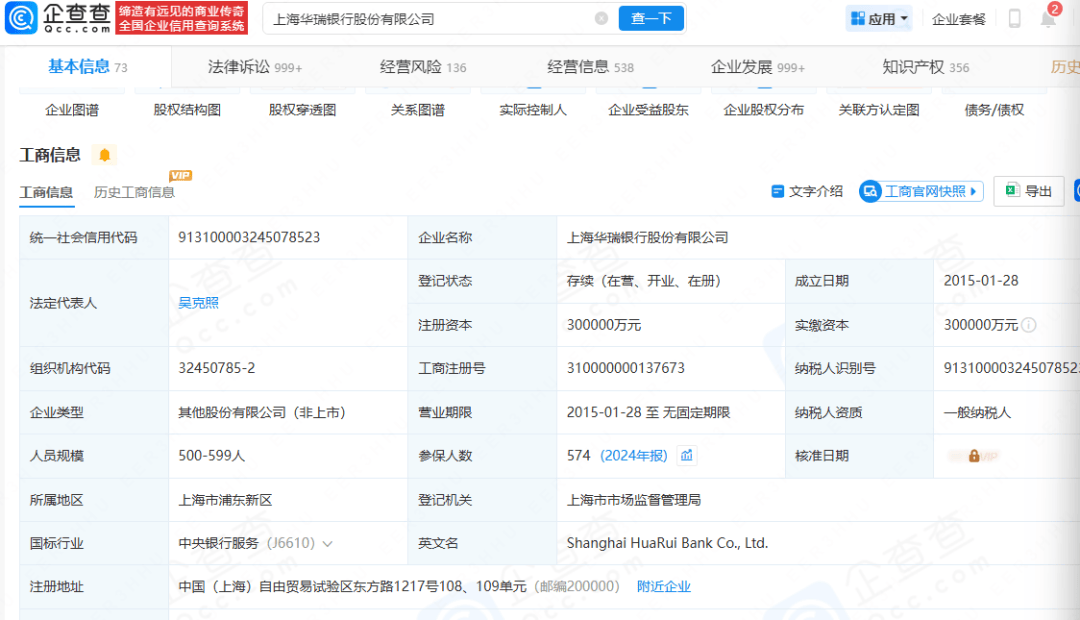Open legal representative 吴克照 link
This screenshot has height=620, width=1080.
(198, 303)
